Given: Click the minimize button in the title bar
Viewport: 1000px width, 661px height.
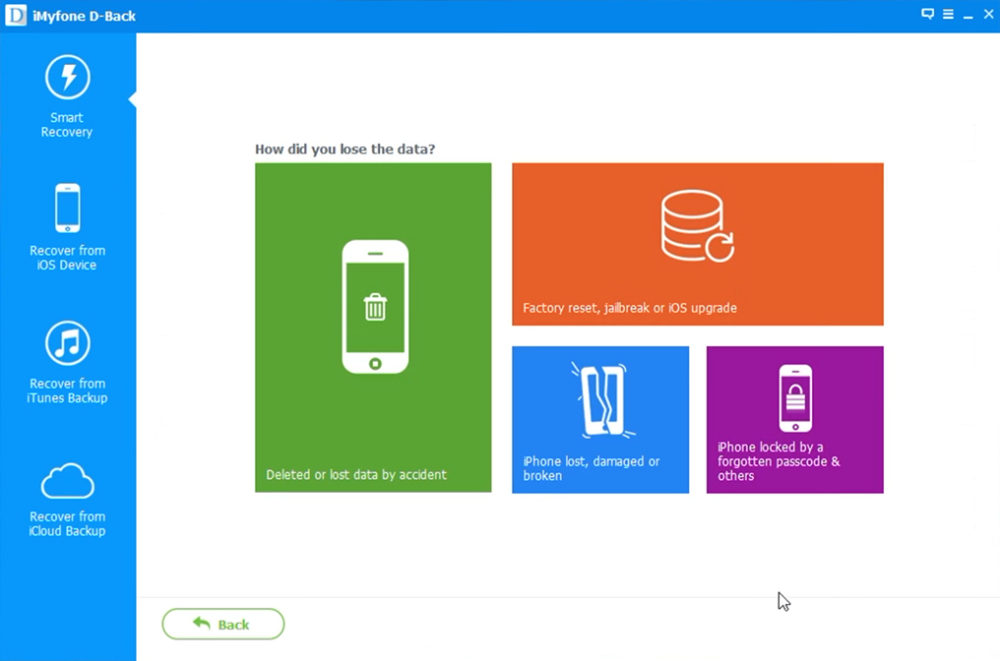Looking at the screenshot, I should (x=968, y=14).
